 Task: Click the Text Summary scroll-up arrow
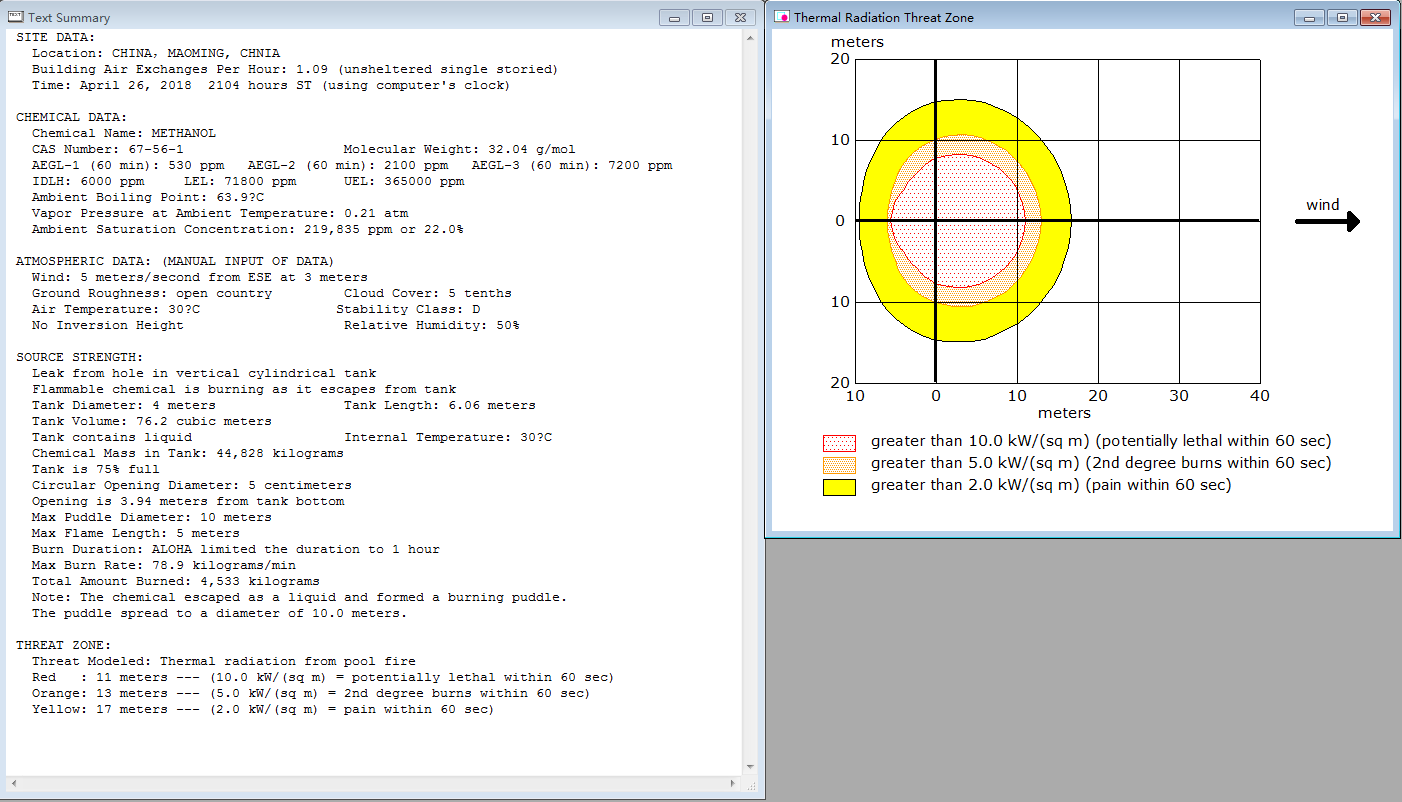[x=749, y=37]
